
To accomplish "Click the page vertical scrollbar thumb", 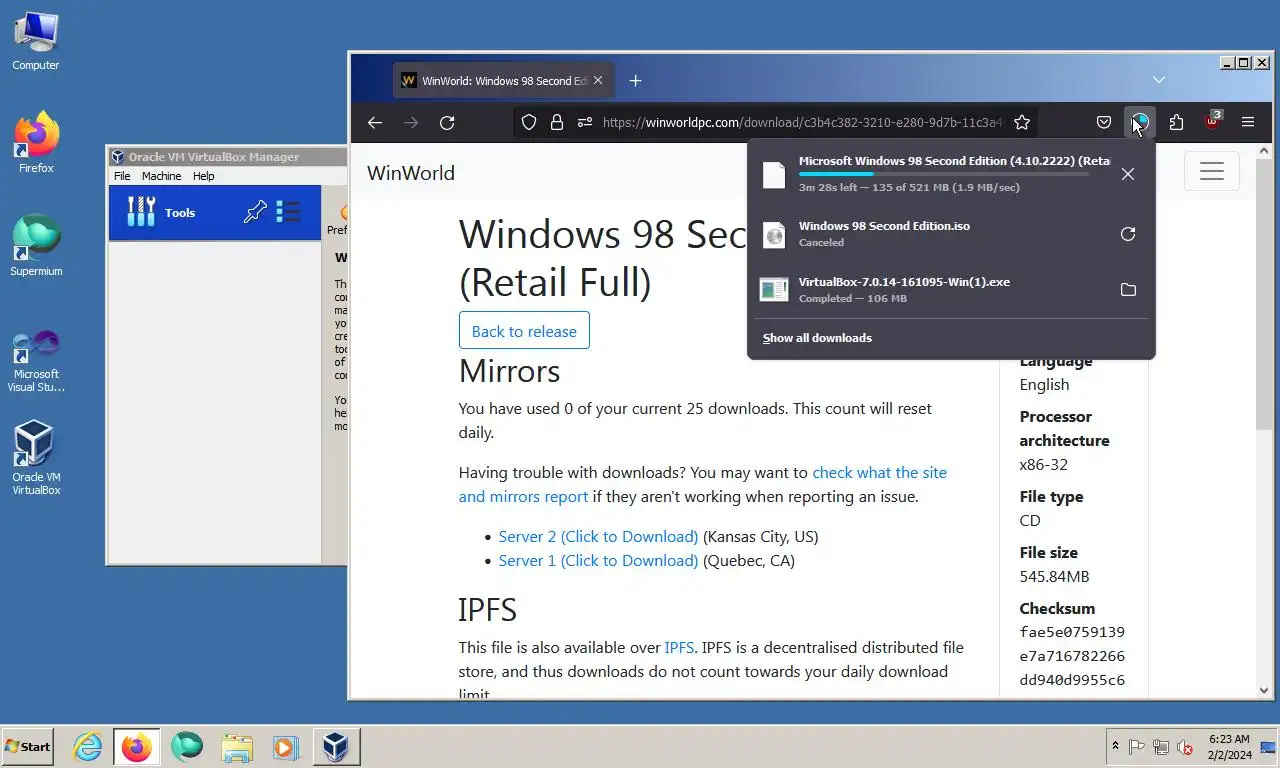I will tap(1263, 297).
